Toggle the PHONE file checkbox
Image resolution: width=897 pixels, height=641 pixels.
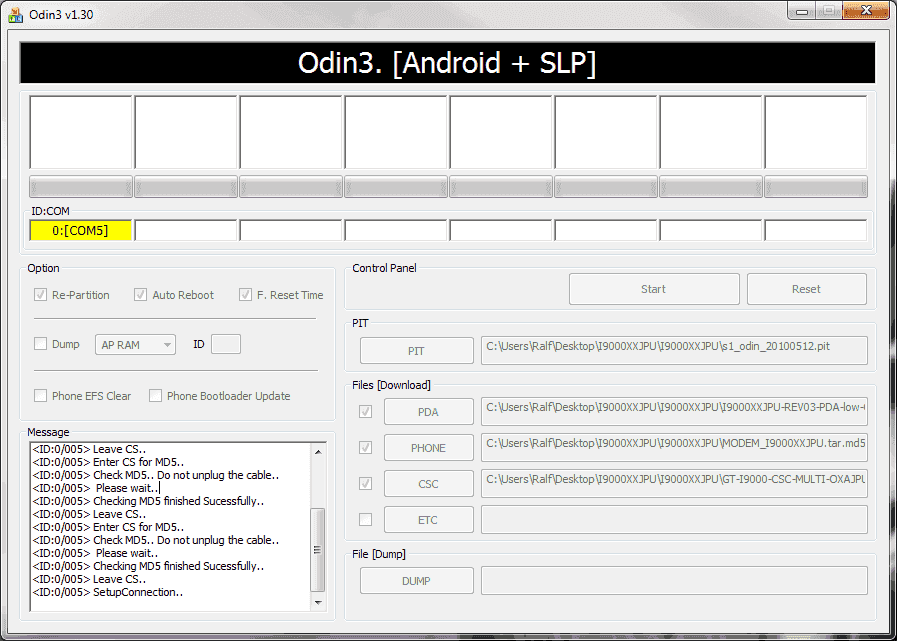click(365, 448)
